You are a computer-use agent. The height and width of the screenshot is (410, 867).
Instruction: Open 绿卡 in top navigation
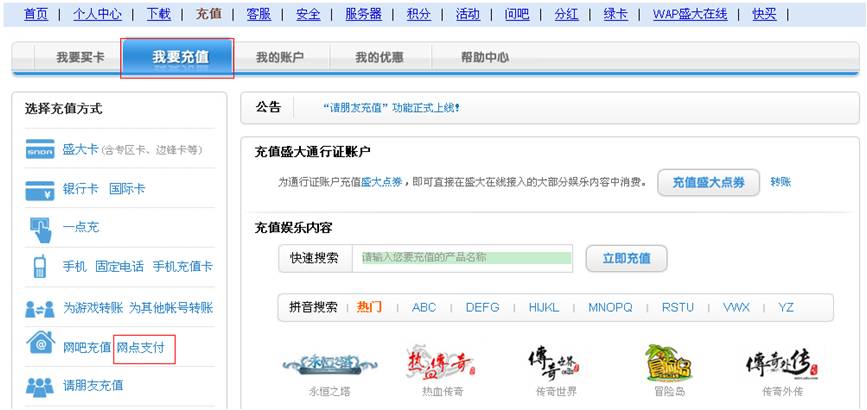(x=615, y=14)
